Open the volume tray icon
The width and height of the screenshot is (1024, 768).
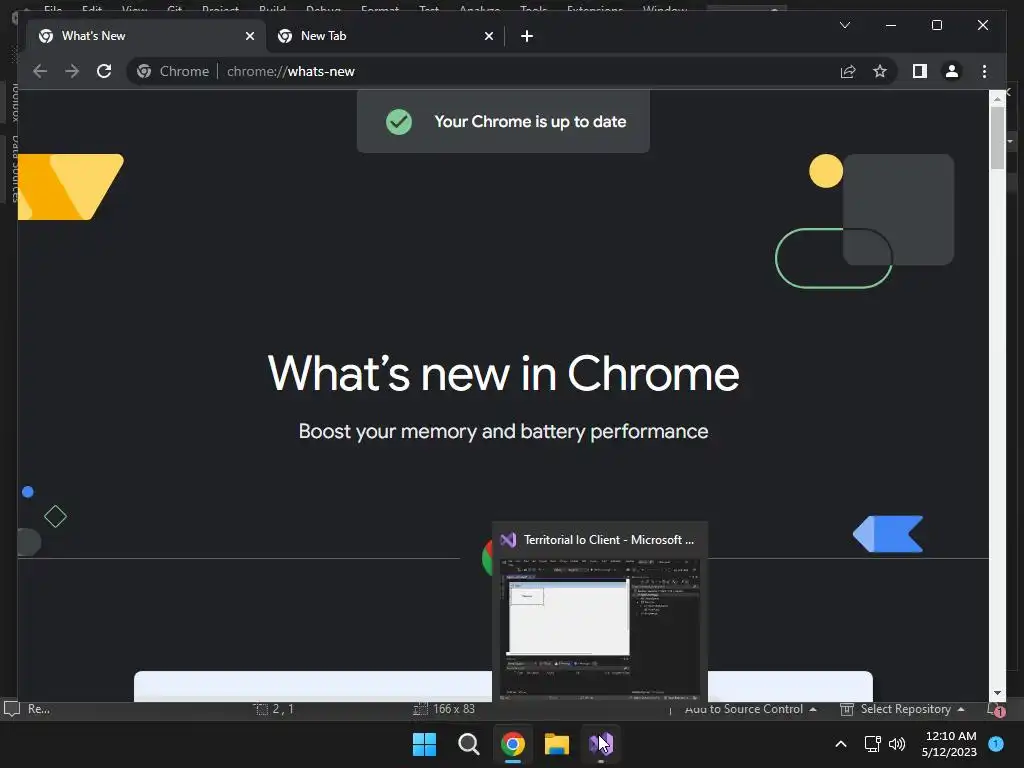click(897, 744)
